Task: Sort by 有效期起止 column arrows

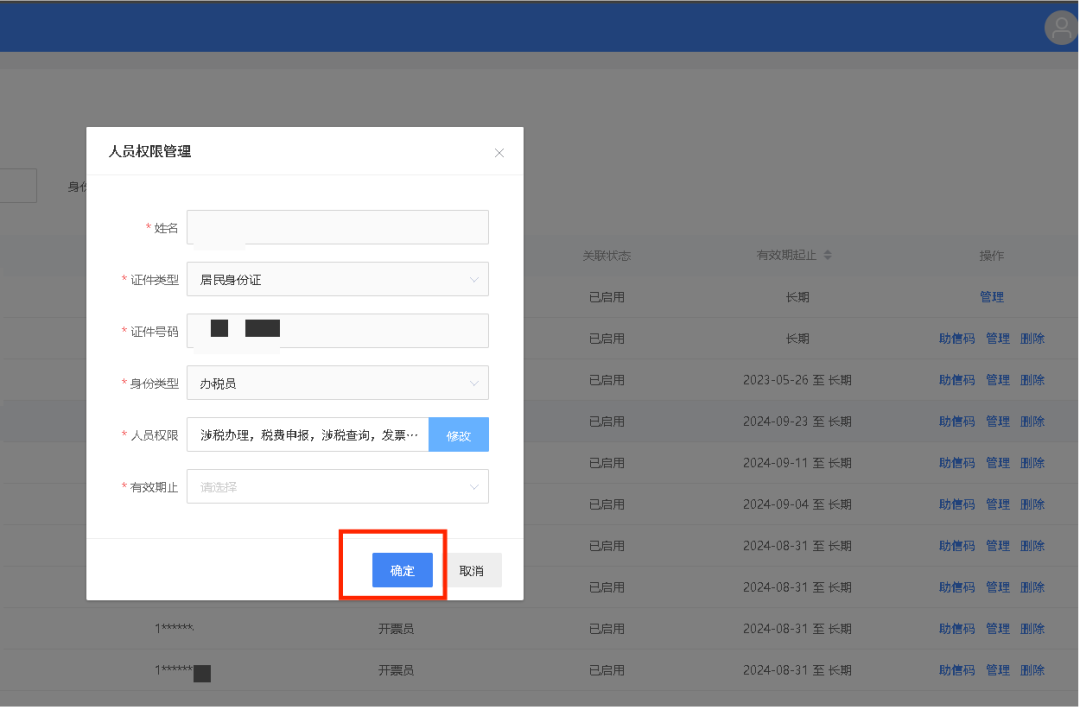Action: [x=828, y=255]
